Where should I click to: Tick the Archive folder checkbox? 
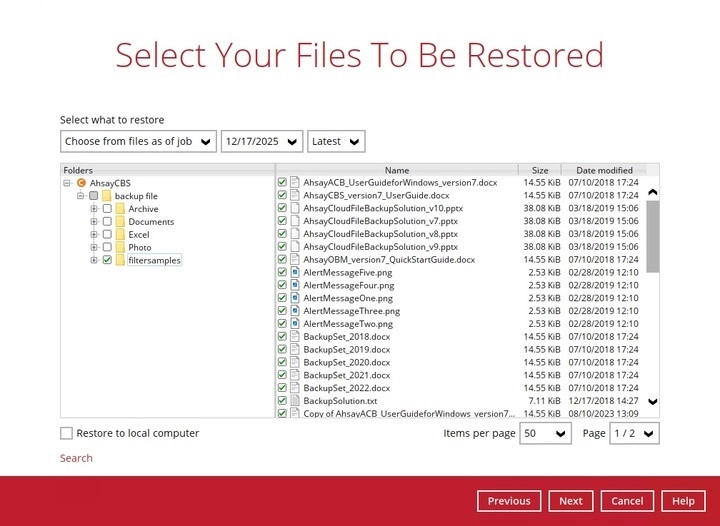107,209
